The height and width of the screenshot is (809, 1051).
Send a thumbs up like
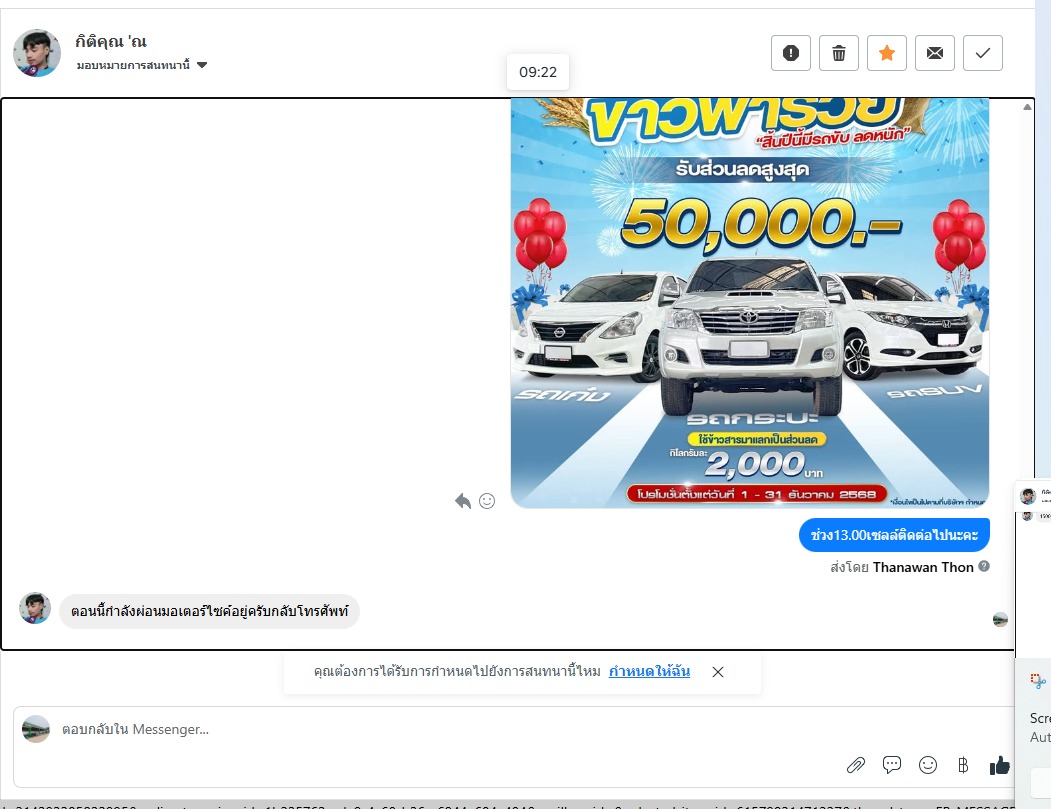pyautogui.click(x=999, y=765)
